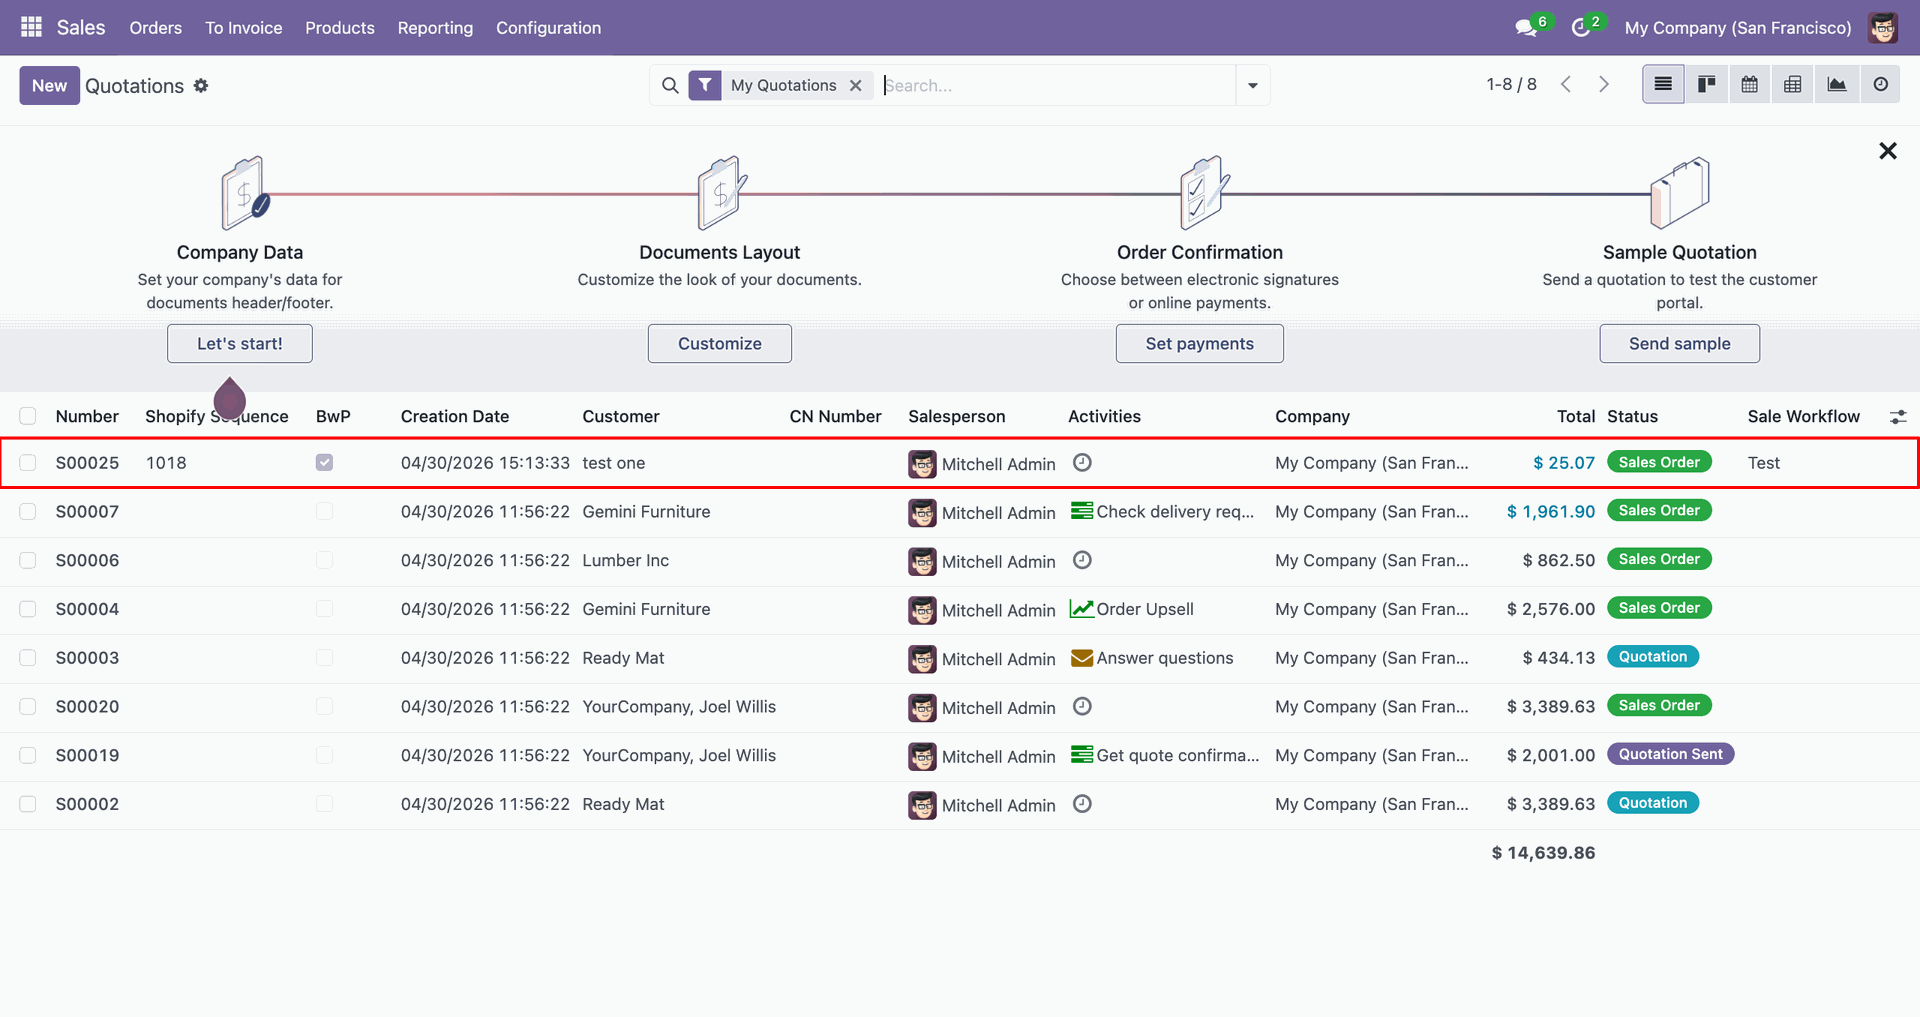
Task: Open the Products menu
Action: [340, 28]
